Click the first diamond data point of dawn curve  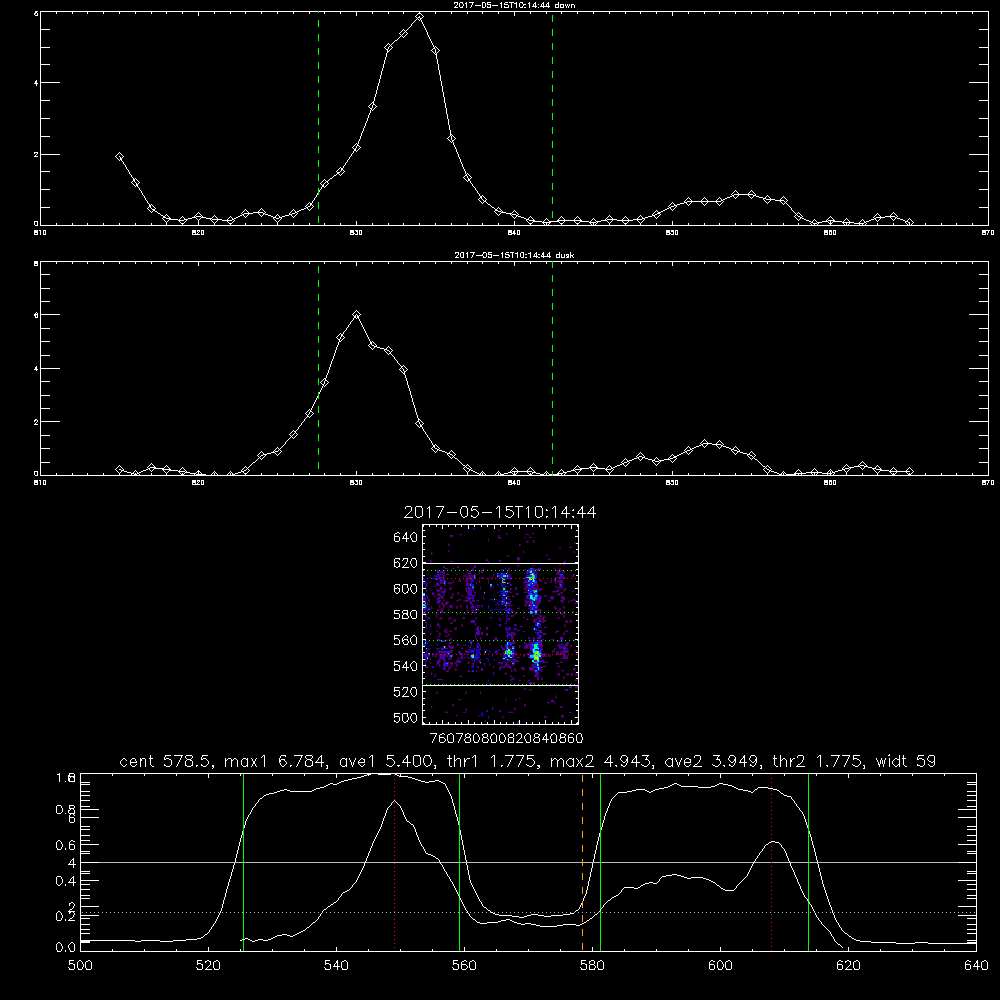tap(119, 156)
